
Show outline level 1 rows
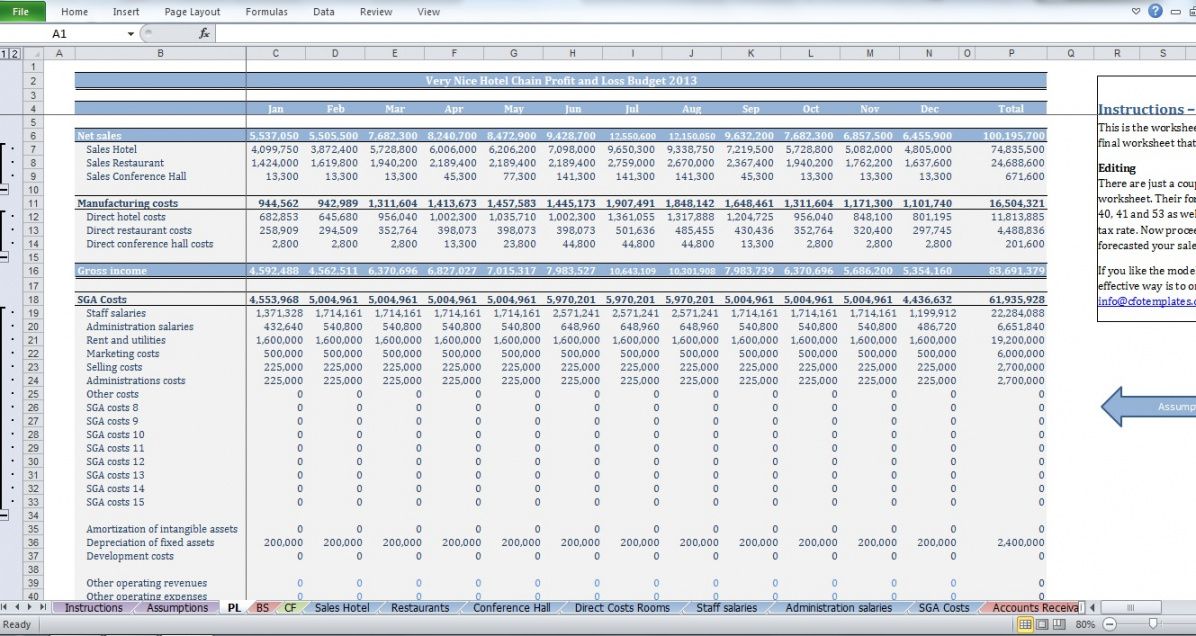[4, 53]
